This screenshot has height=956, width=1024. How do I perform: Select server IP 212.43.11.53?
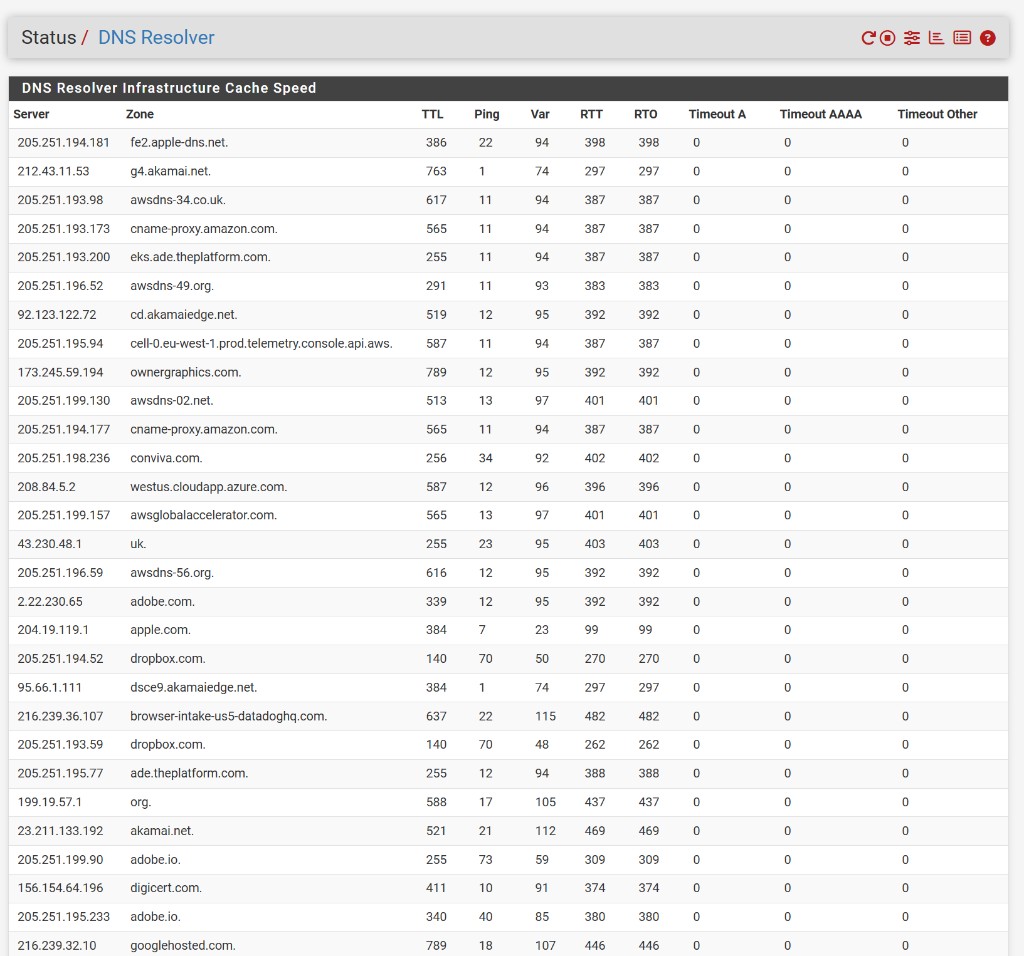point(53,171)
